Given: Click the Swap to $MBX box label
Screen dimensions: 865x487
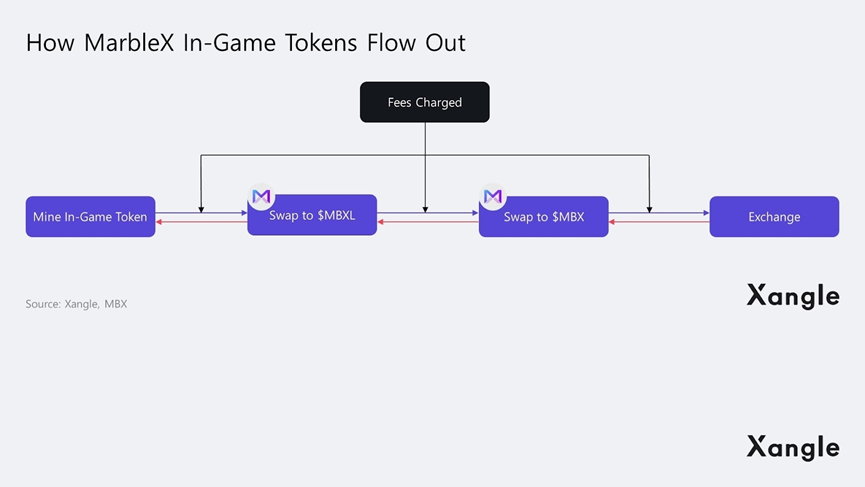Looking at the screenshot, I should (544, 217).
